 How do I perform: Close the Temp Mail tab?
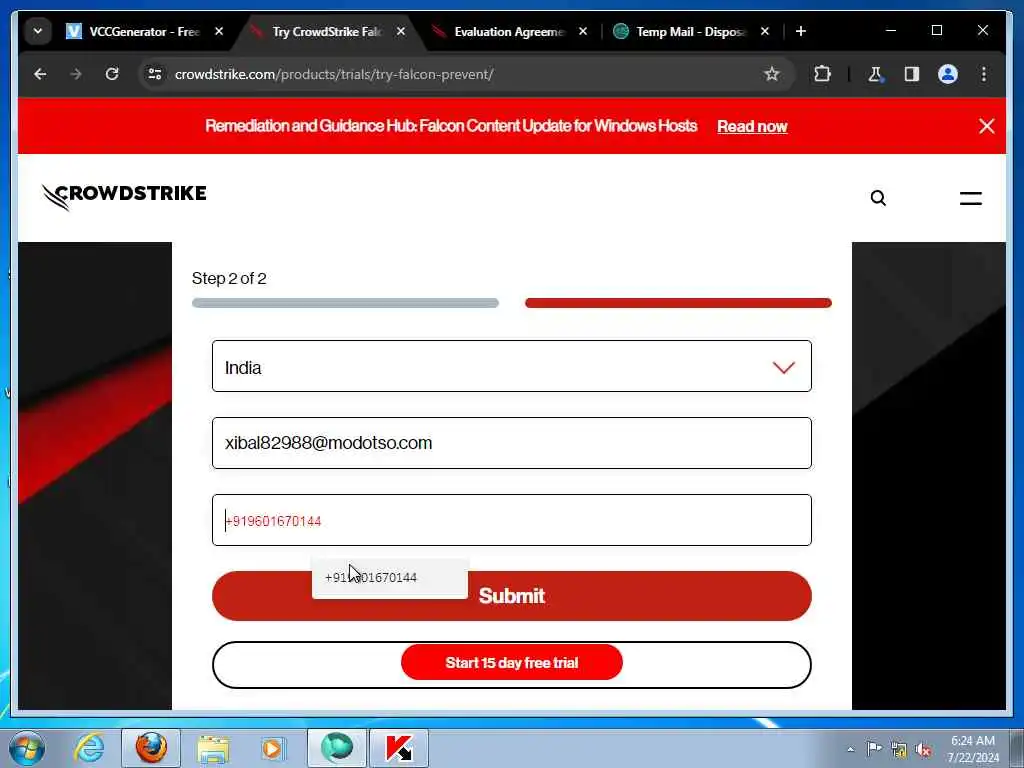point(765,31)
